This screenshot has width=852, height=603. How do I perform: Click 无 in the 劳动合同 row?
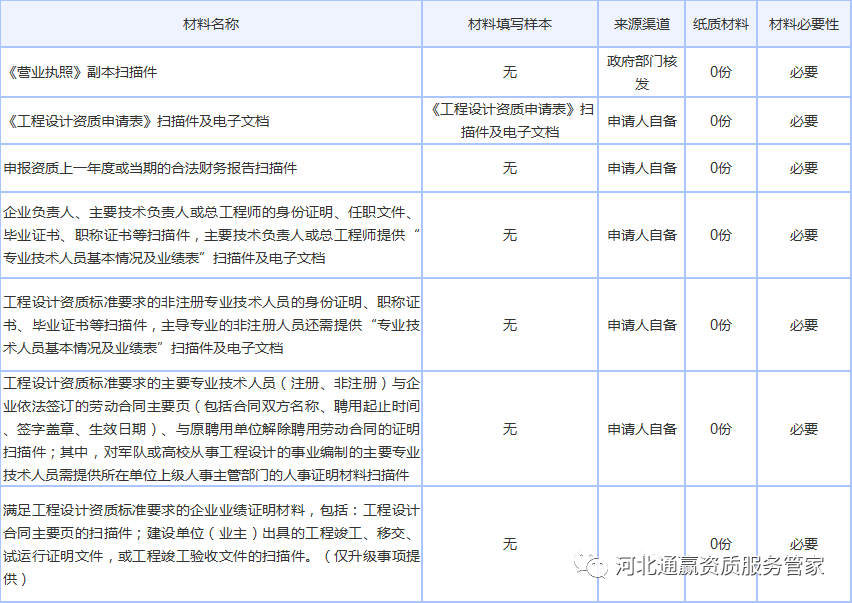point(510,429)
